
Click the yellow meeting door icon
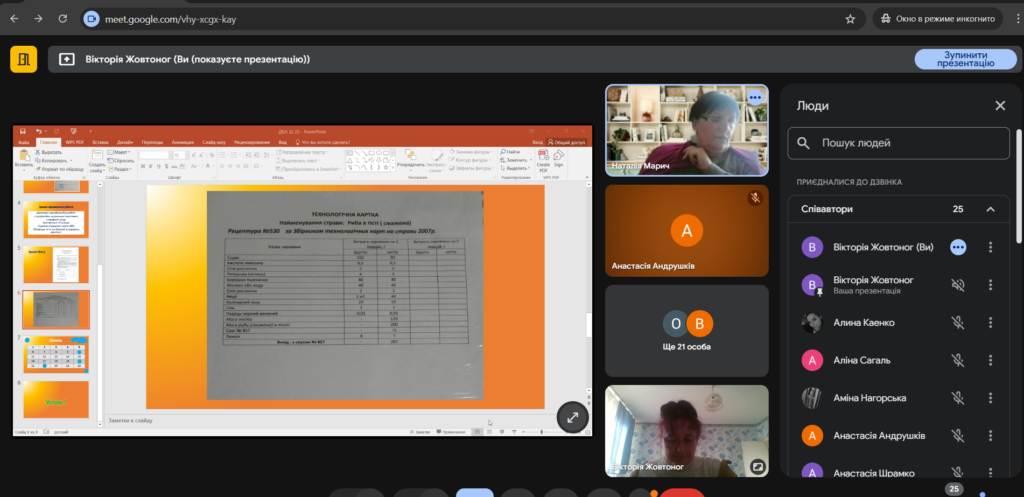coord(23,59)
